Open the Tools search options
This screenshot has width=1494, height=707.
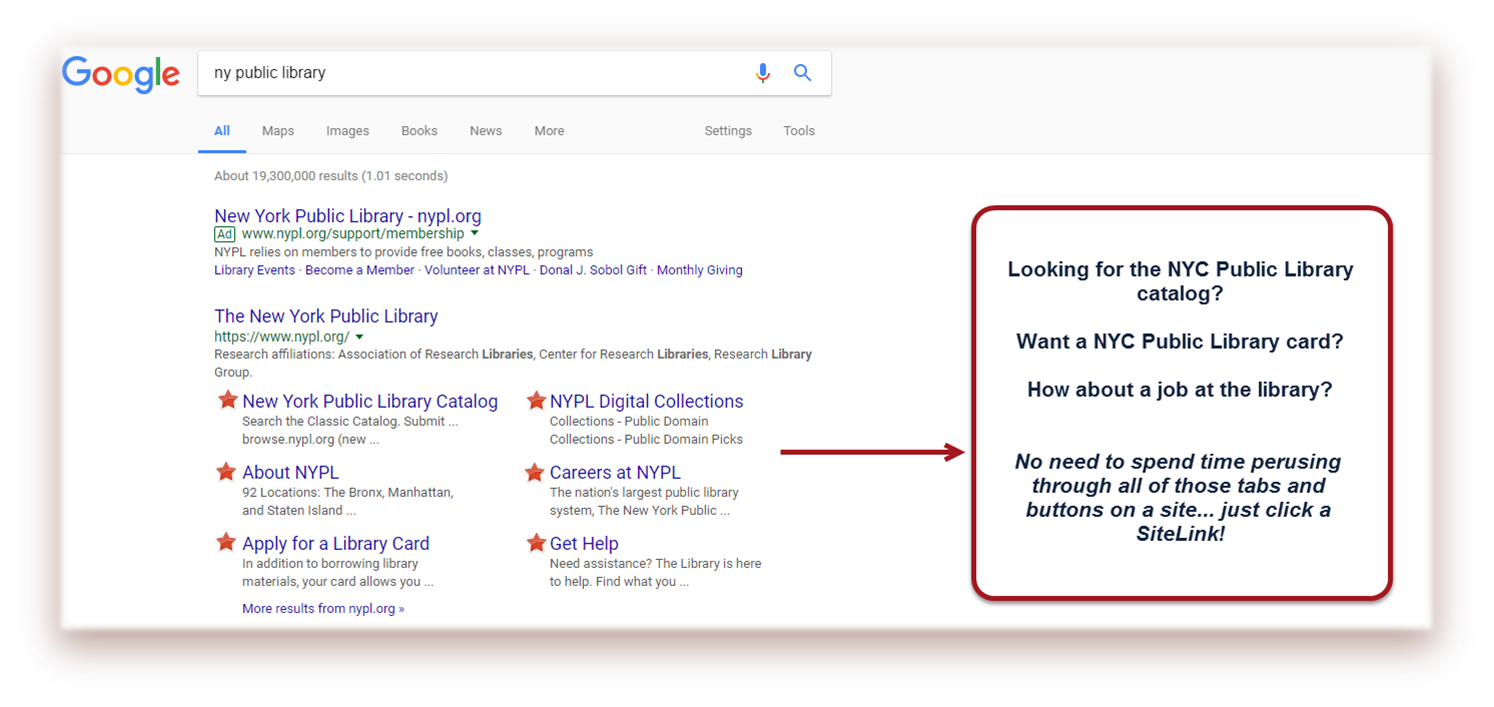click(799, 131)
